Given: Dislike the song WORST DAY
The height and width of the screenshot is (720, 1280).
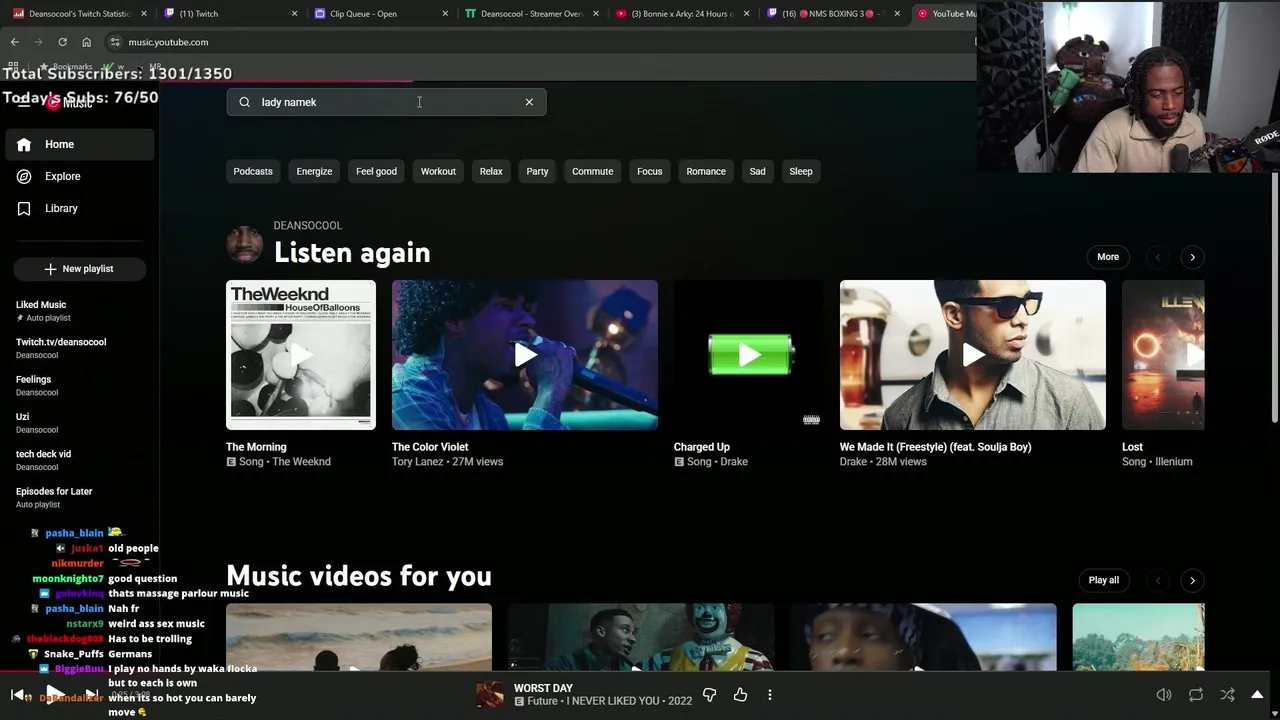Looking at the screenshot, I should (709, 695).
